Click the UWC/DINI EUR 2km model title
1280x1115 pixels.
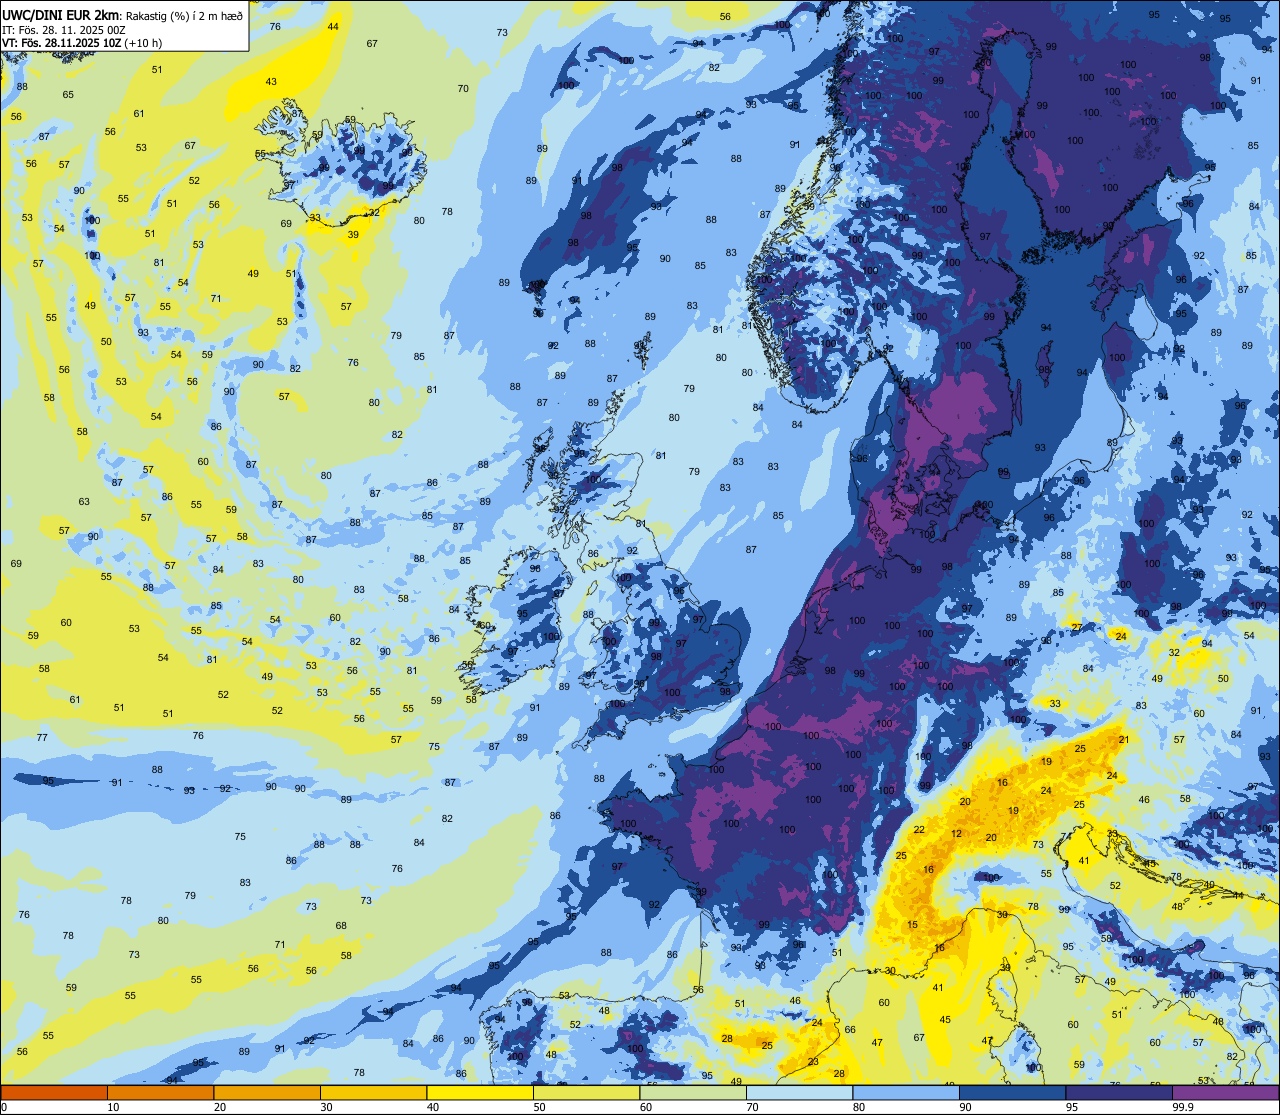click(x=60, y=14)
